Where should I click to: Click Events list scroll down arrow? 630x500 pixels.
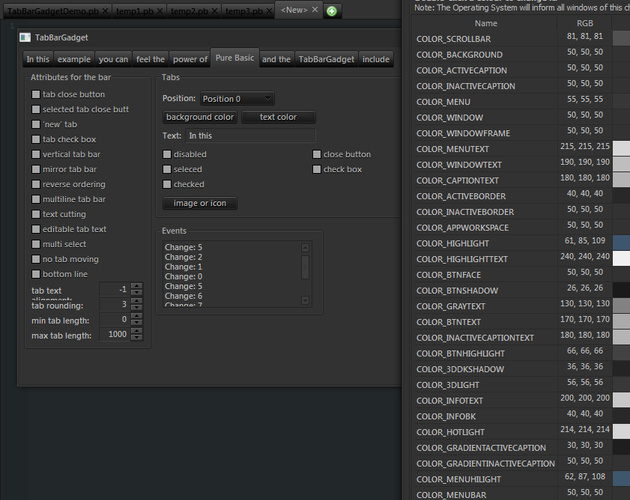pyautogui.click(x=305, y=300)
